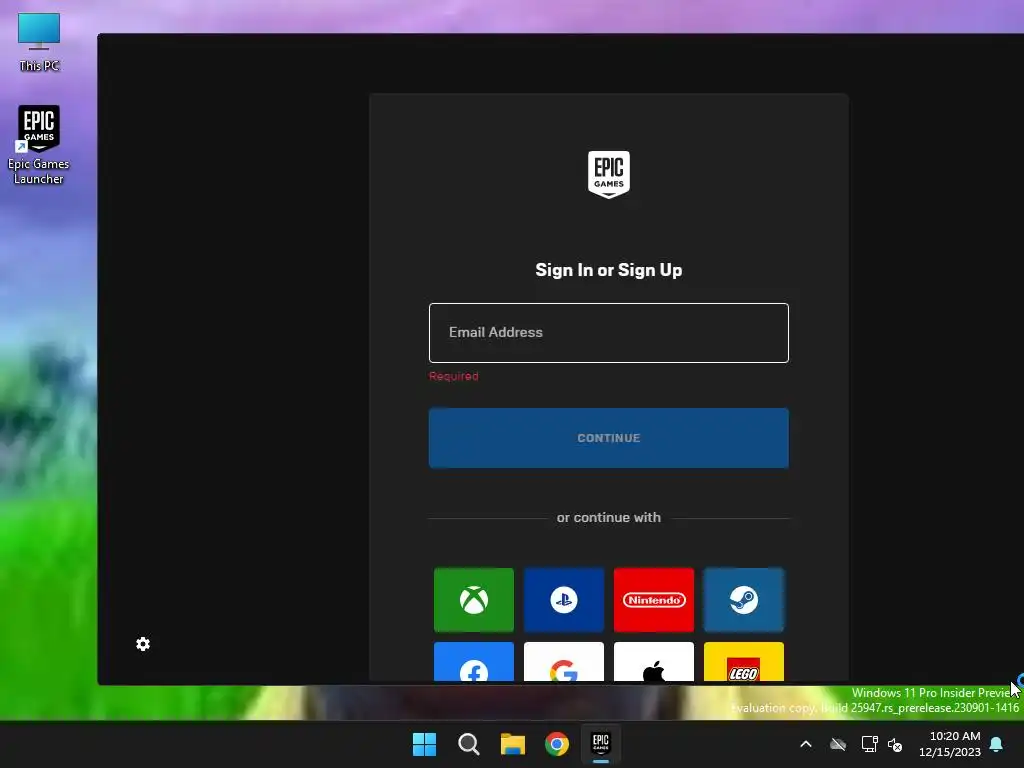
Task: Open File Explorer from taskbar
Action: tap(513, 744)
